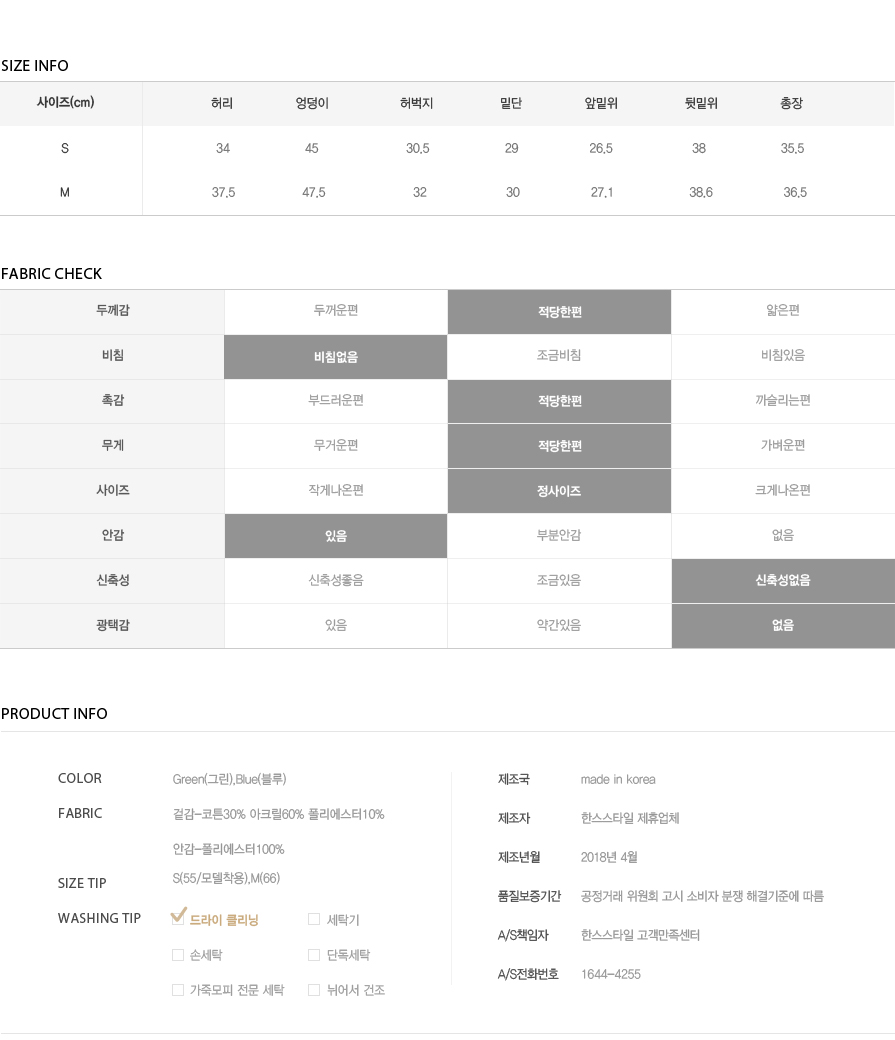895x1040 pixels.
Task: Click the 부분안감 cell
Action: [559, 535]
